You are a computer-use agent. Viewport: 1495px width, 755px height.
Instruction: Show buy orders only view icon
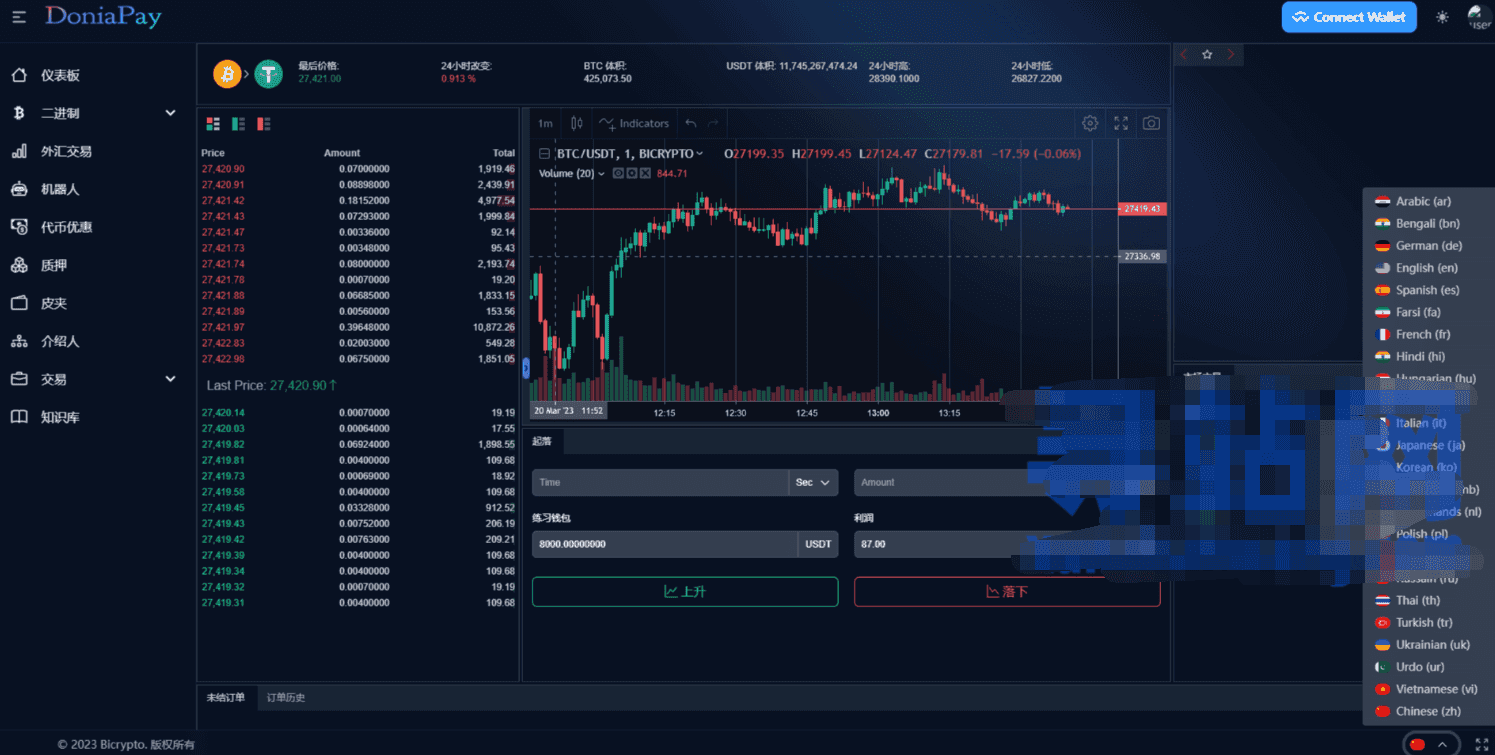[238, 124]
